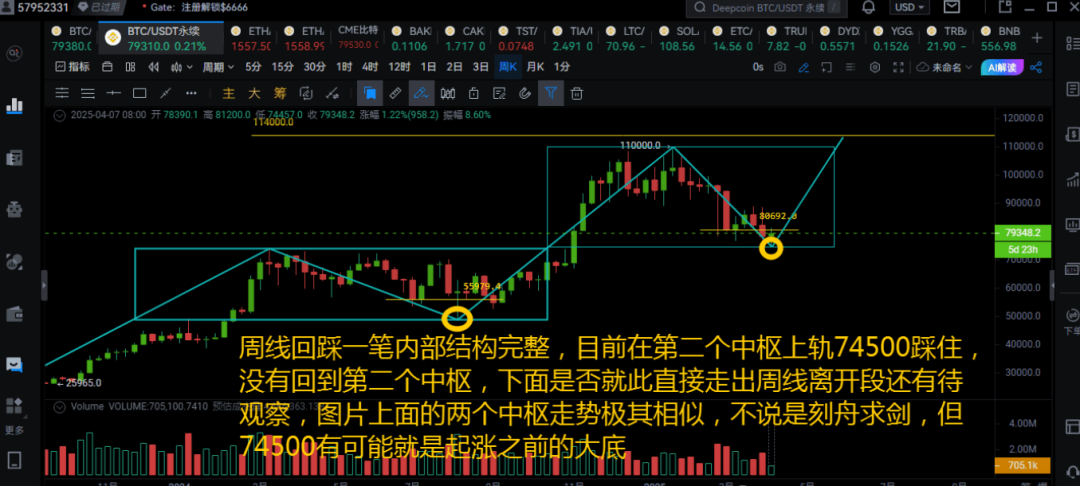Toggle the 大 indicator button

254,93
